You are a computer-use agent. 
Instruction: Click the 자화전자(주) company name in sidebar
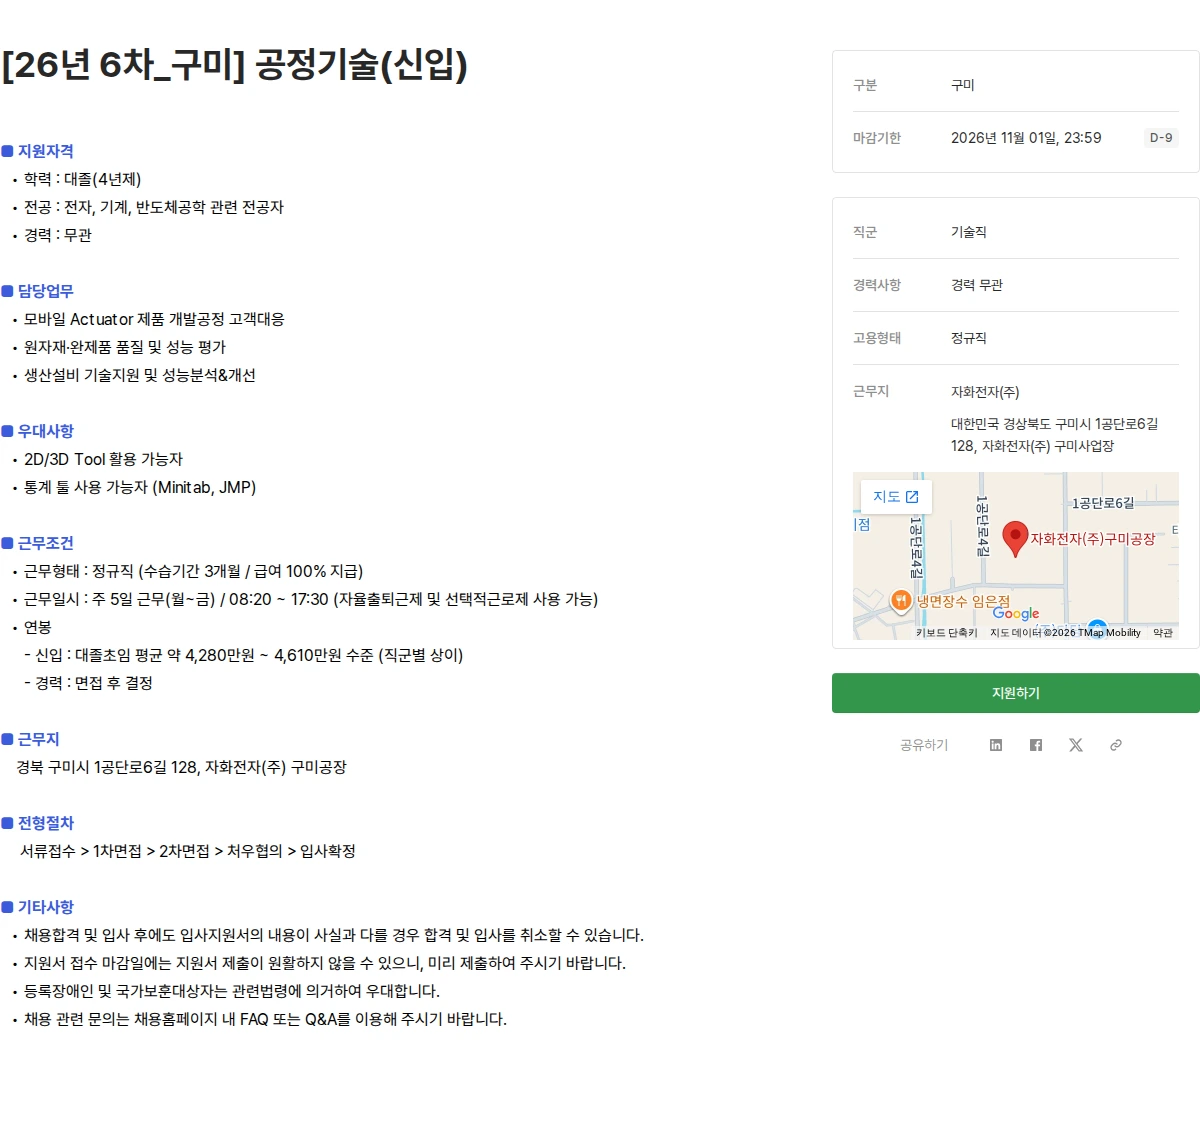point(985,392)
